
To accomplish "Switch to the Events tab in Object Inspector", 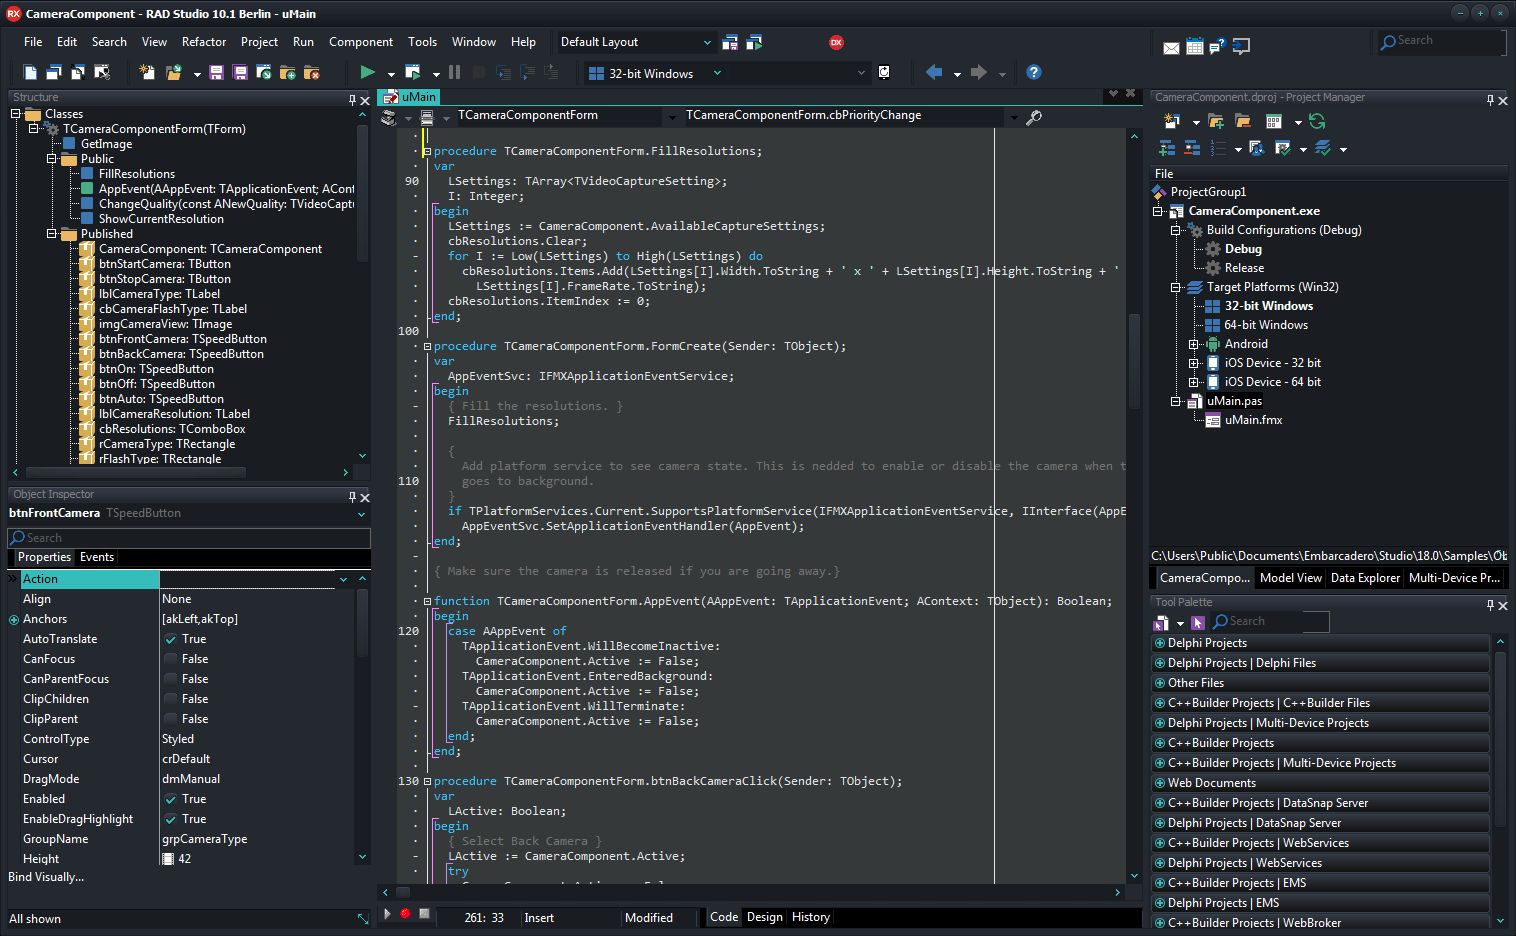I will (x=97, y=557).
